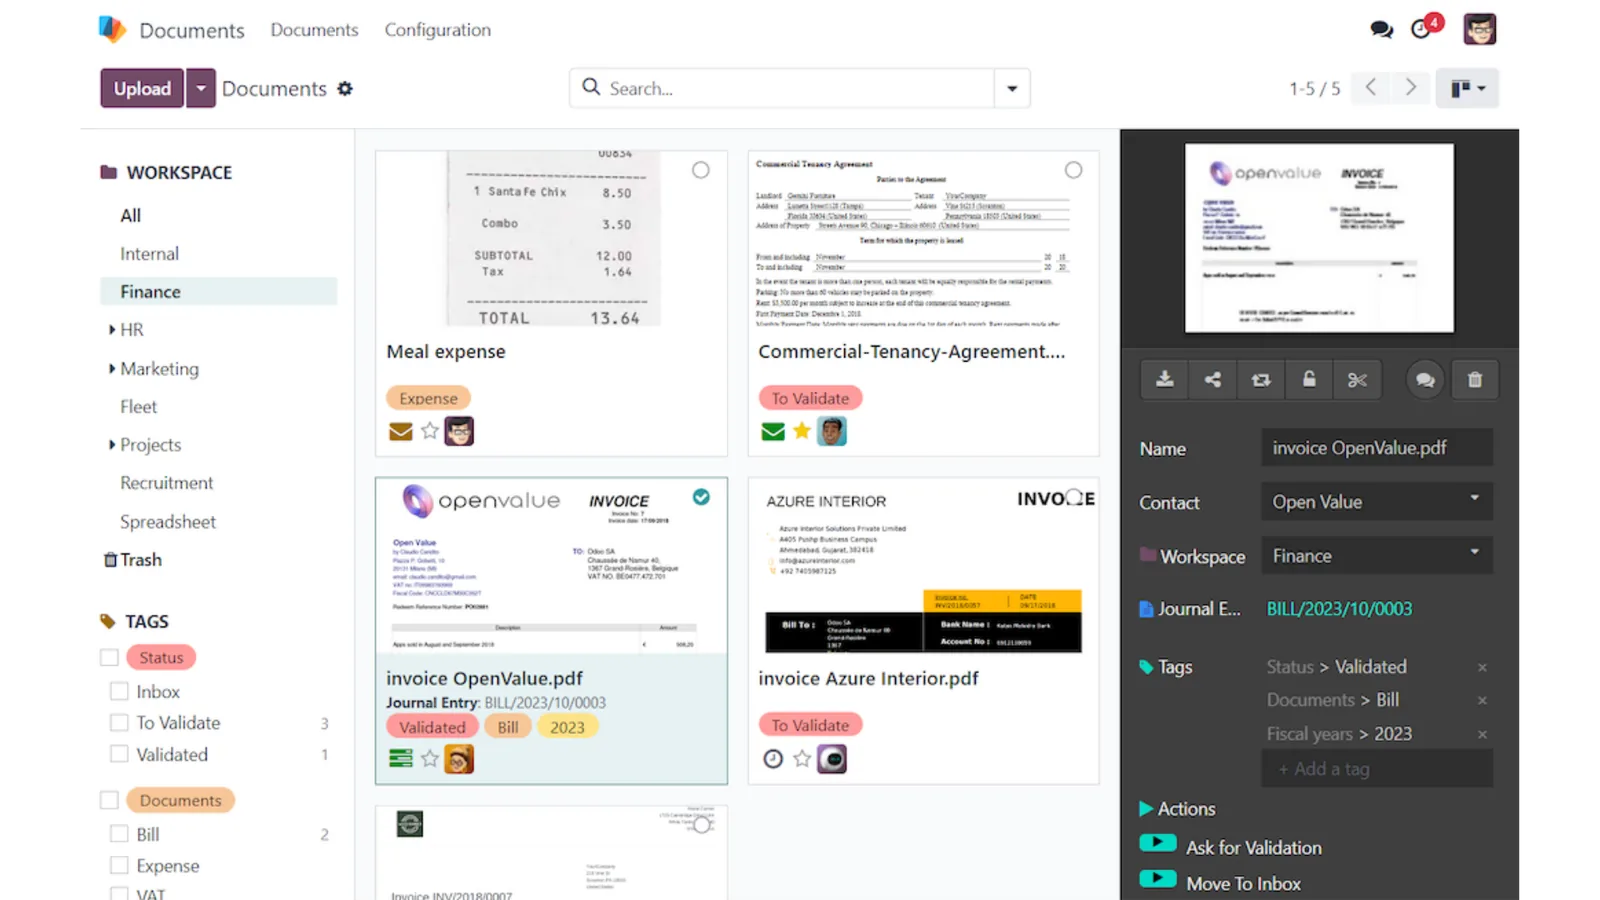The height and width of the screenshot is (900, 1600).
Task: Click the Documents app logo
Action: [112, 29]
